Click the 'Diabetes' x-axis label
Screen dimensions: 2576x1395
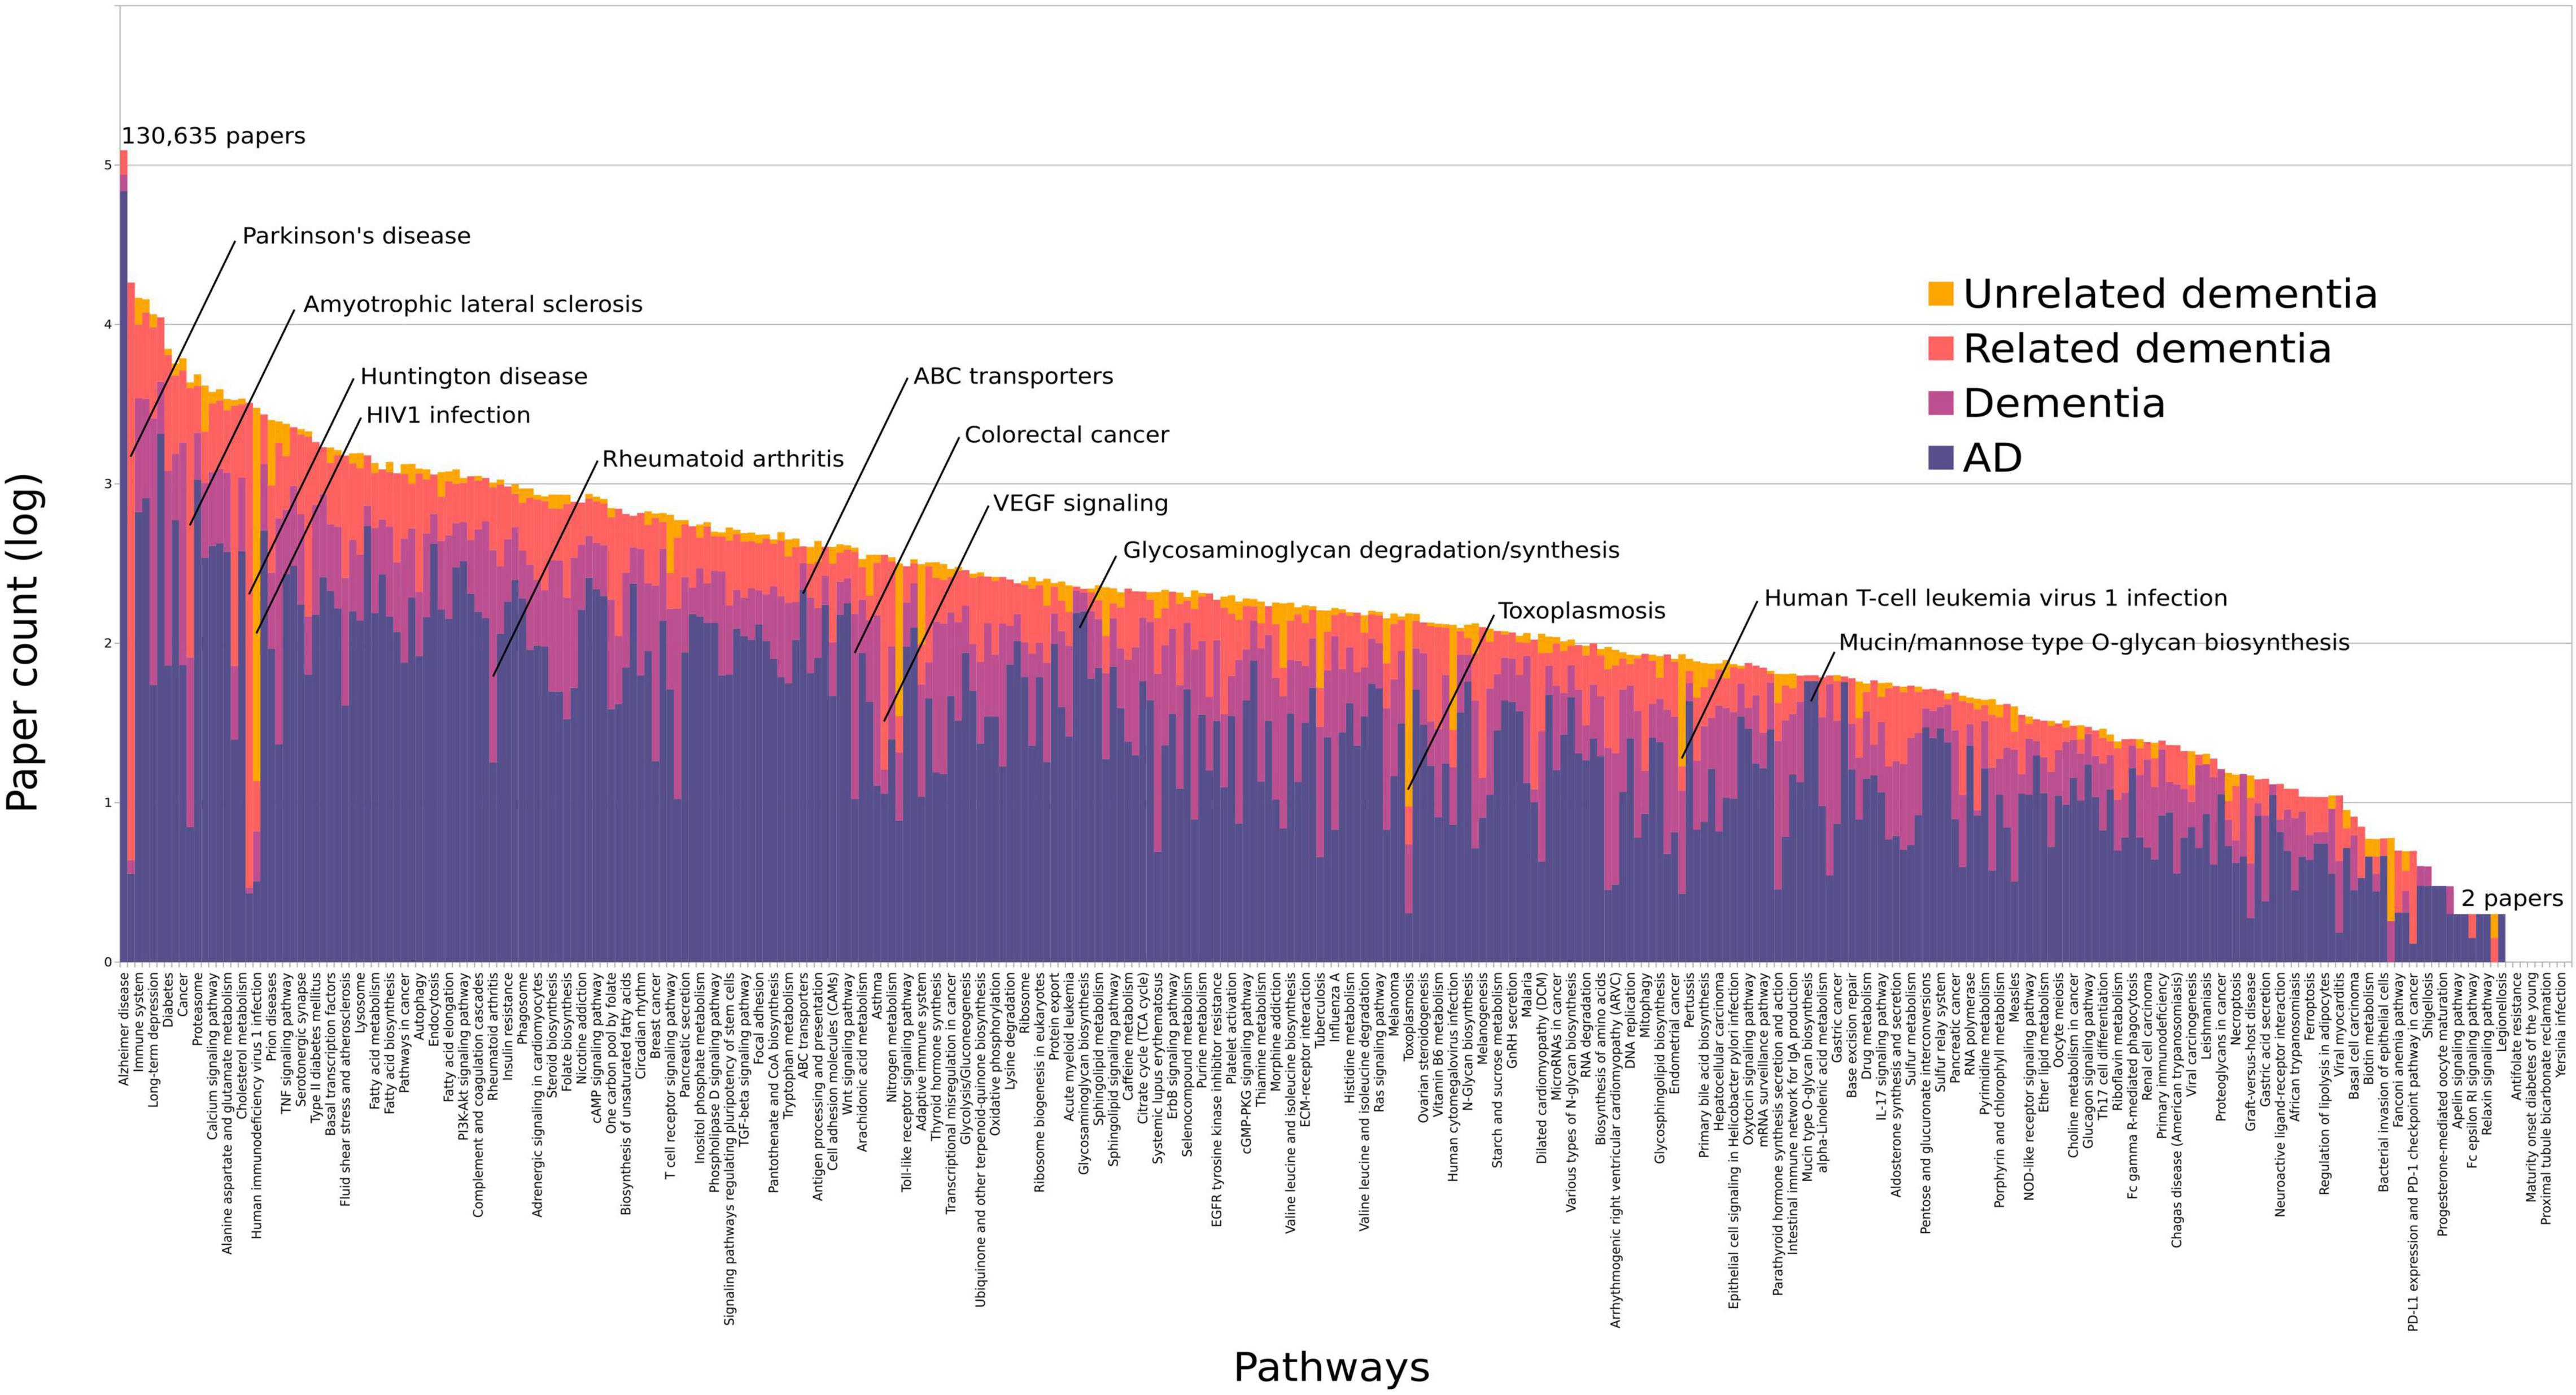tap(168, 1000)
